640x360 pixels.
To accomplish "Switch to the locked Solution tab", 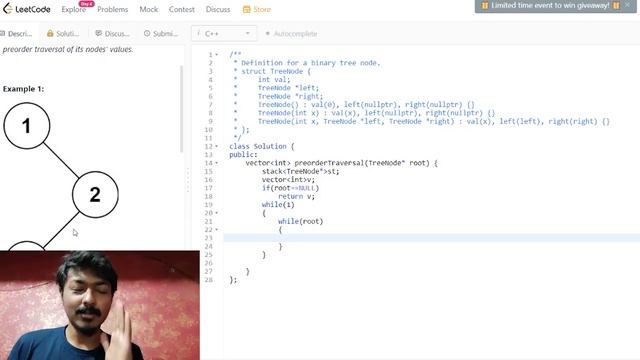I will [x=63, y=34].
